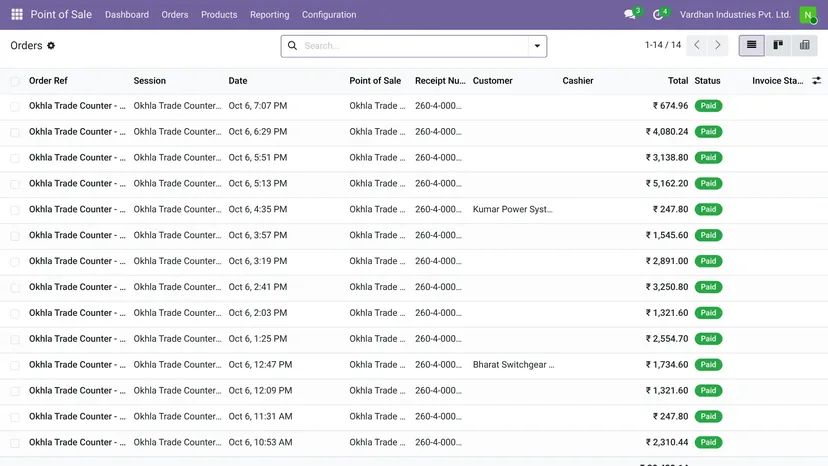Sort by Cashier column header
This screenshot has height=466, width=828.
(578, 81)
